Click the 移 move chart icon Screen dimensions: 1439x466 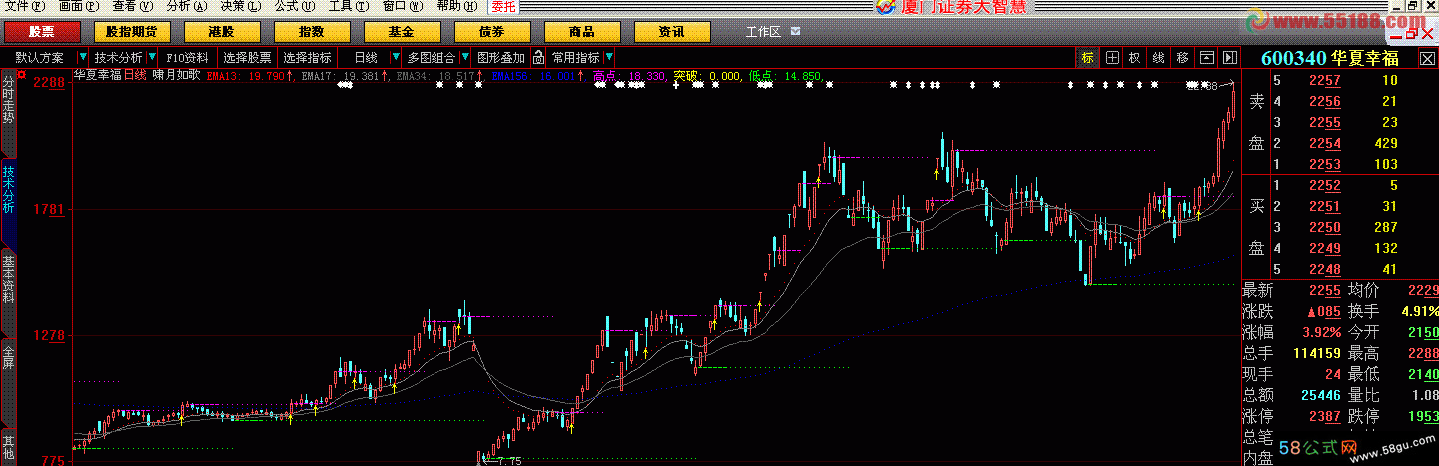pyautogui.click(x=1183, y=58)
